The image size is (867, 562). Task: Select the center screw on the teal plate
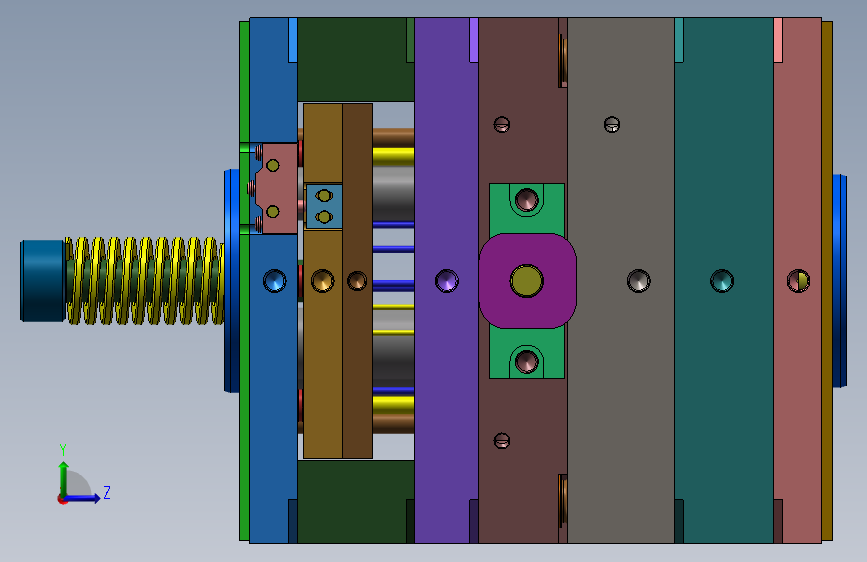[x=722, y=281]
